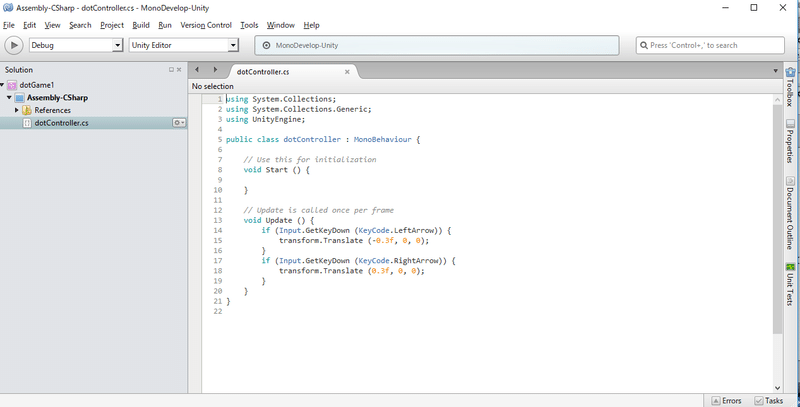800x407 pixels.
Task: Open the Tools menu
Action: (249, 25)
